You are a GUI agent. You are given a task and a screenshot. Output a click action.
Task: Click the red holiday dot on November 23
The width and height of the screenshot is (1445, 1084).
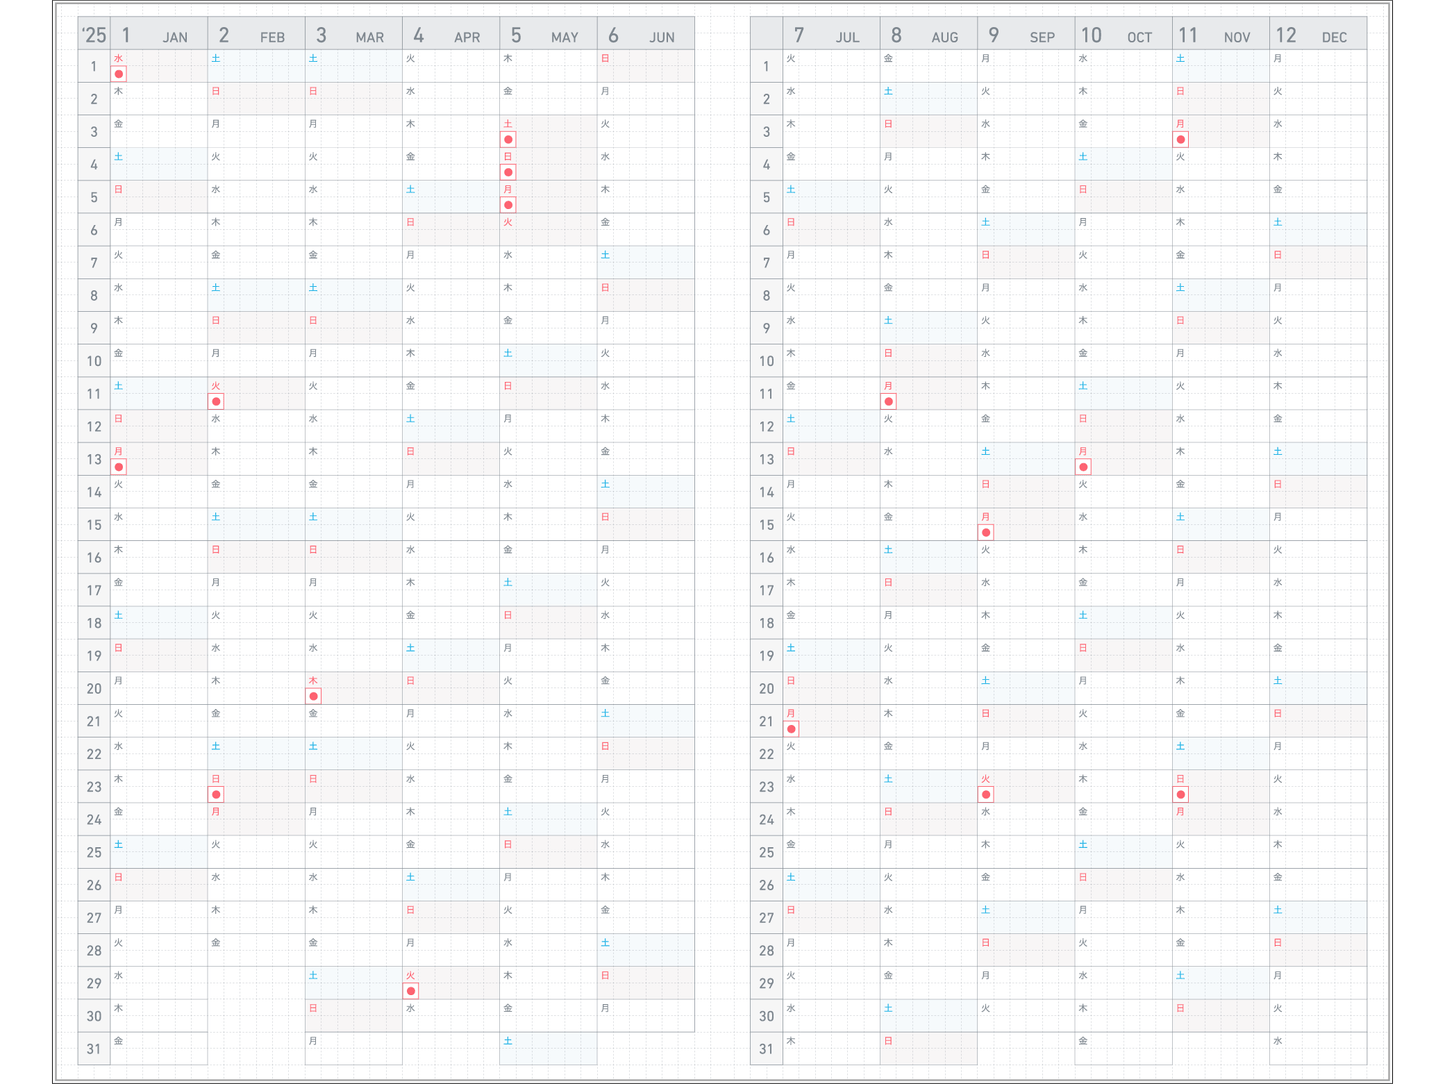1181,794
